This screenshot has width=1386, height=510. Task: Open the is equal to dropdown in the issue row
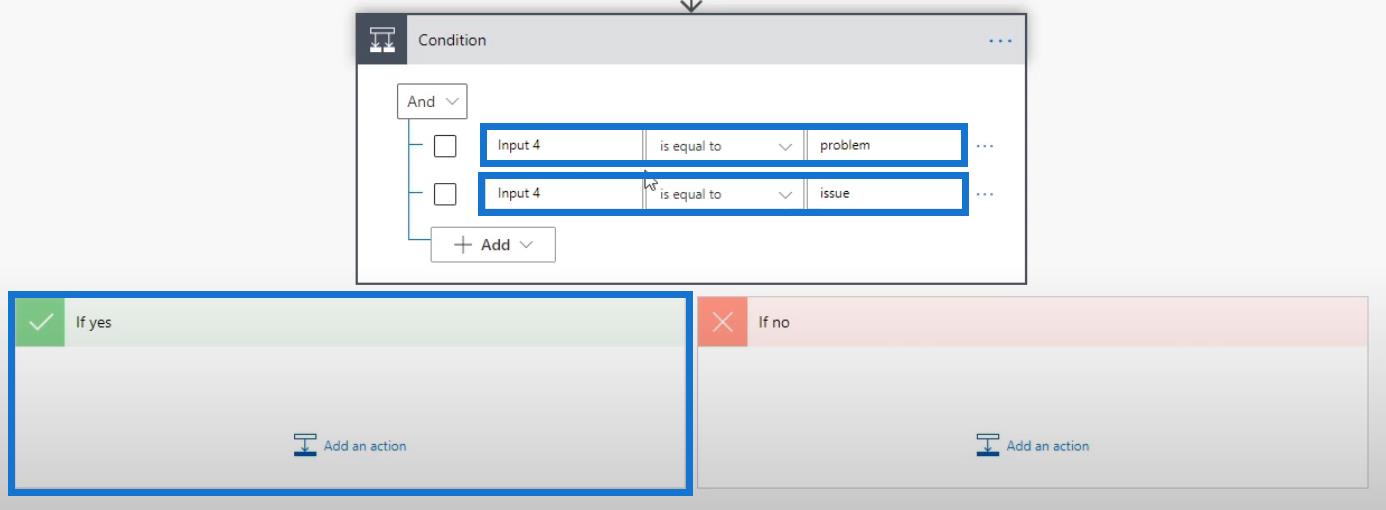coord(725,194)
